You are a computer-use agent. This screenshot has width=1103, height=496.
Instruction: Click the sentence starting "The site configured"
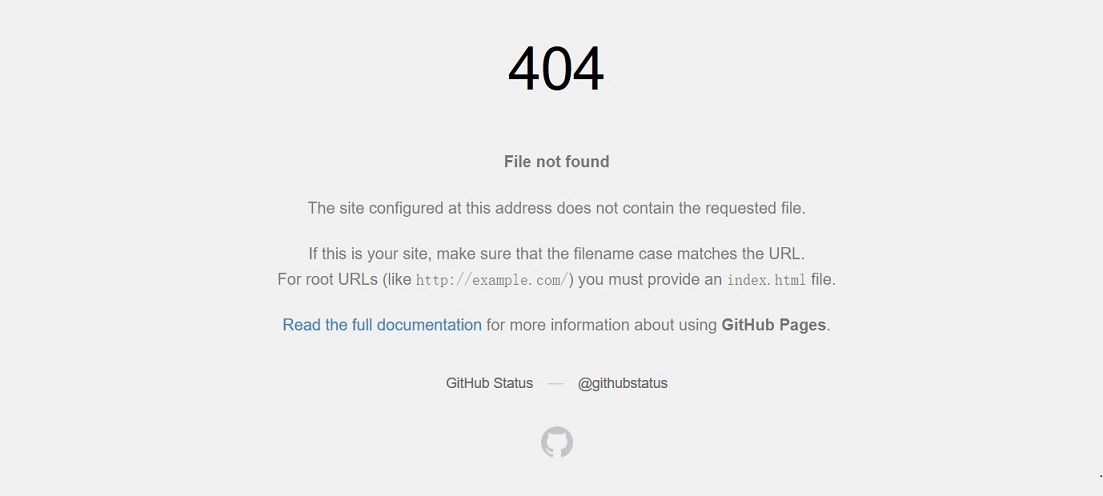click(556, 208)
